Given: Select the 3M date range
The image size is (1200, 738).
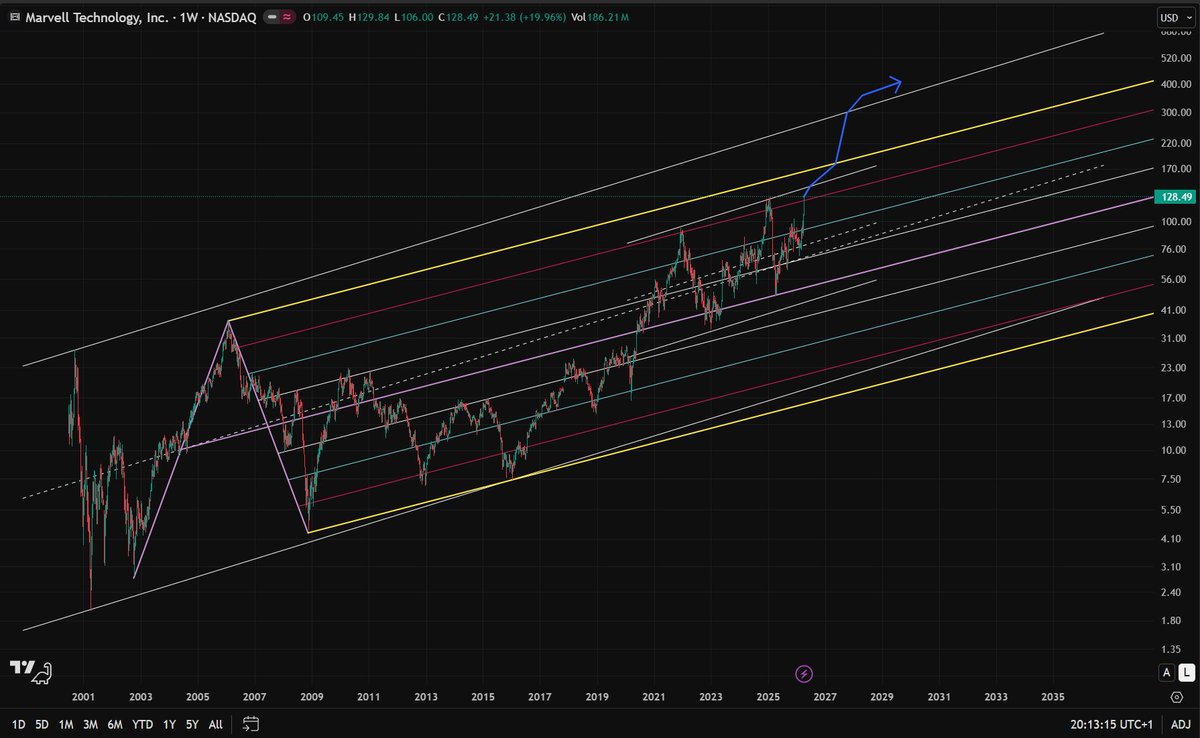Looking at the screenshot, I should [x=90, y=723].
